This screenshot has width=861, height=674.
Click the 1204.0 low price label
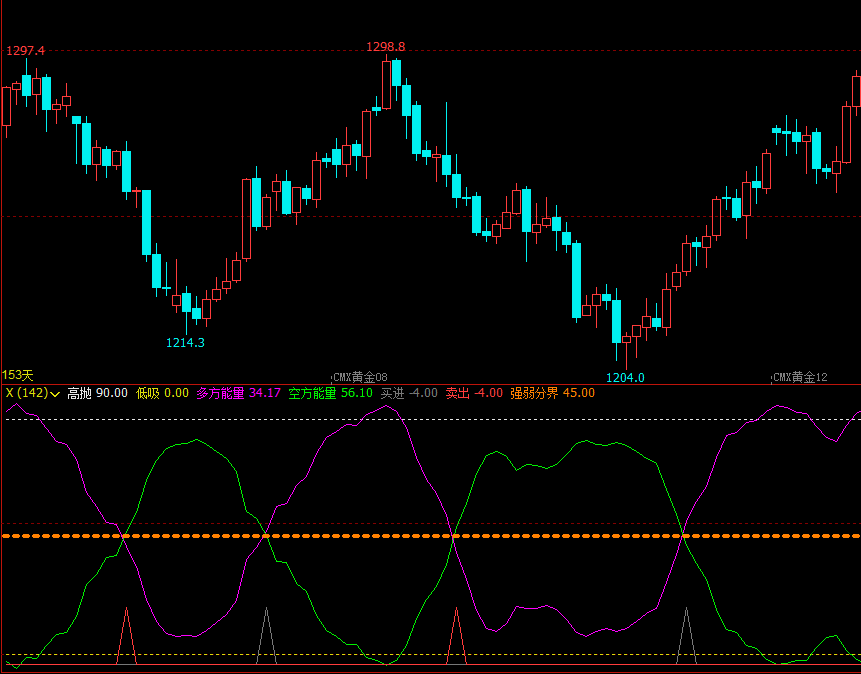[625, 377]
